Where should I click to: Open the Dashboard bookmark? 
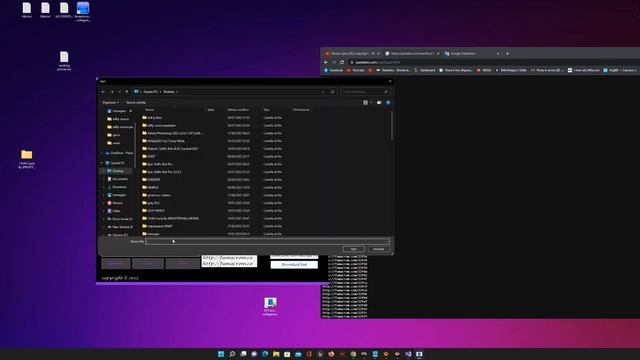click(x=424, y=70)
